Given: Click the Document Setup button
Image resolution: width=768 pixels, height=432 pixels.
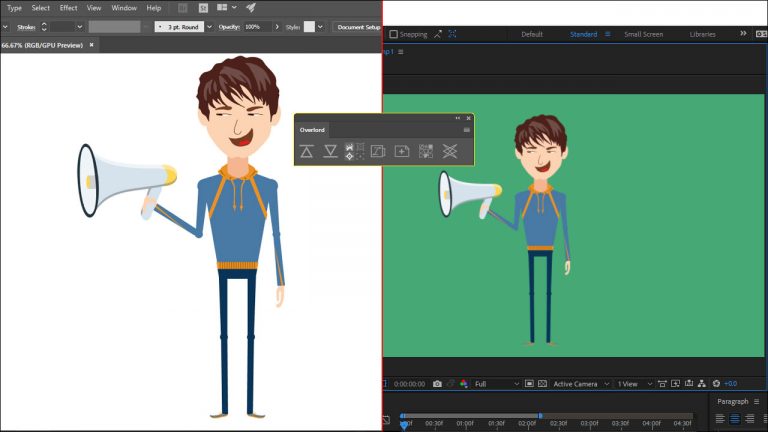Looking at the screenshot, I should pyautogui.click(x=358, y=27).
